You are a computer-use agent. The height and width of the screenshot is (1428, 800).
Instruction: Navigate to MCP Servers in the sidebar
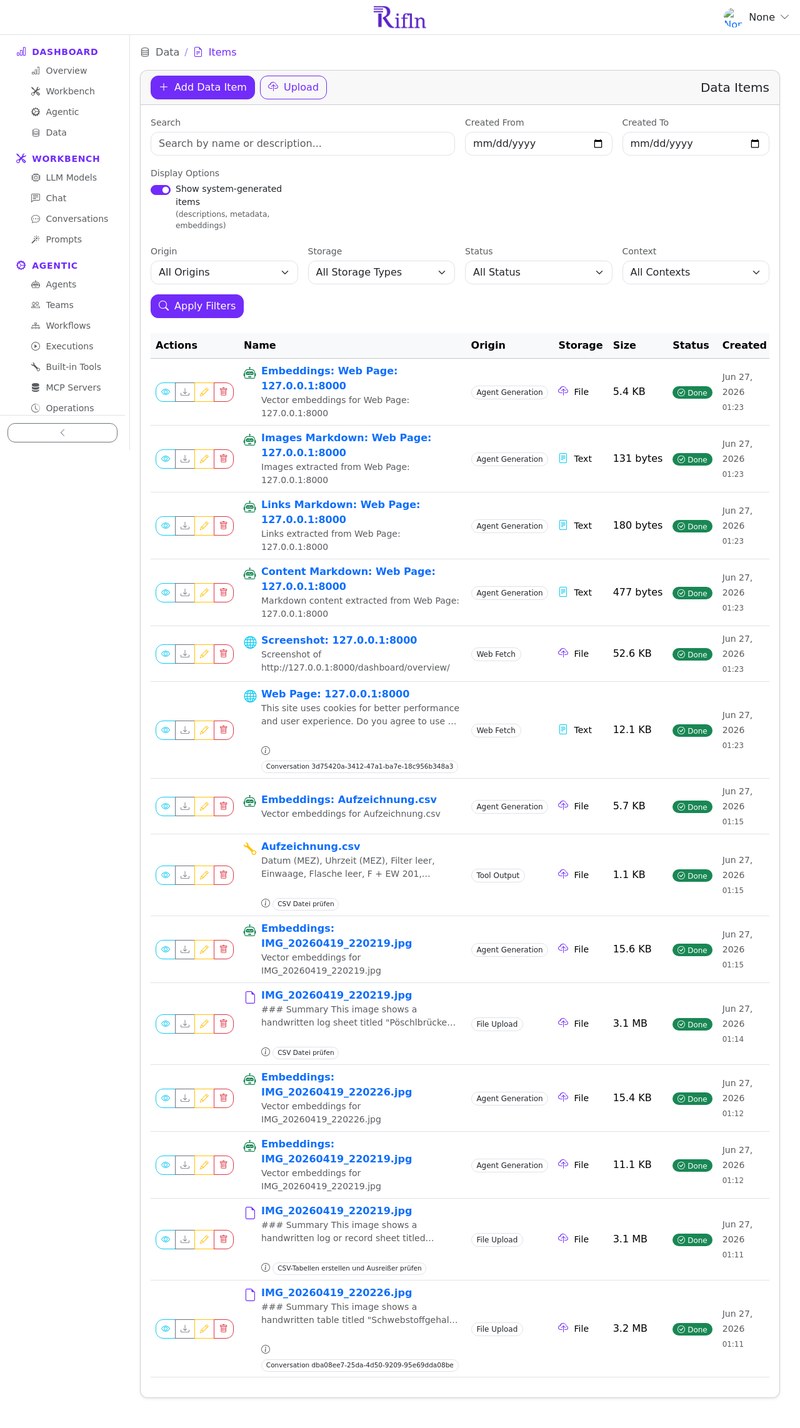[x=73, y=388]
